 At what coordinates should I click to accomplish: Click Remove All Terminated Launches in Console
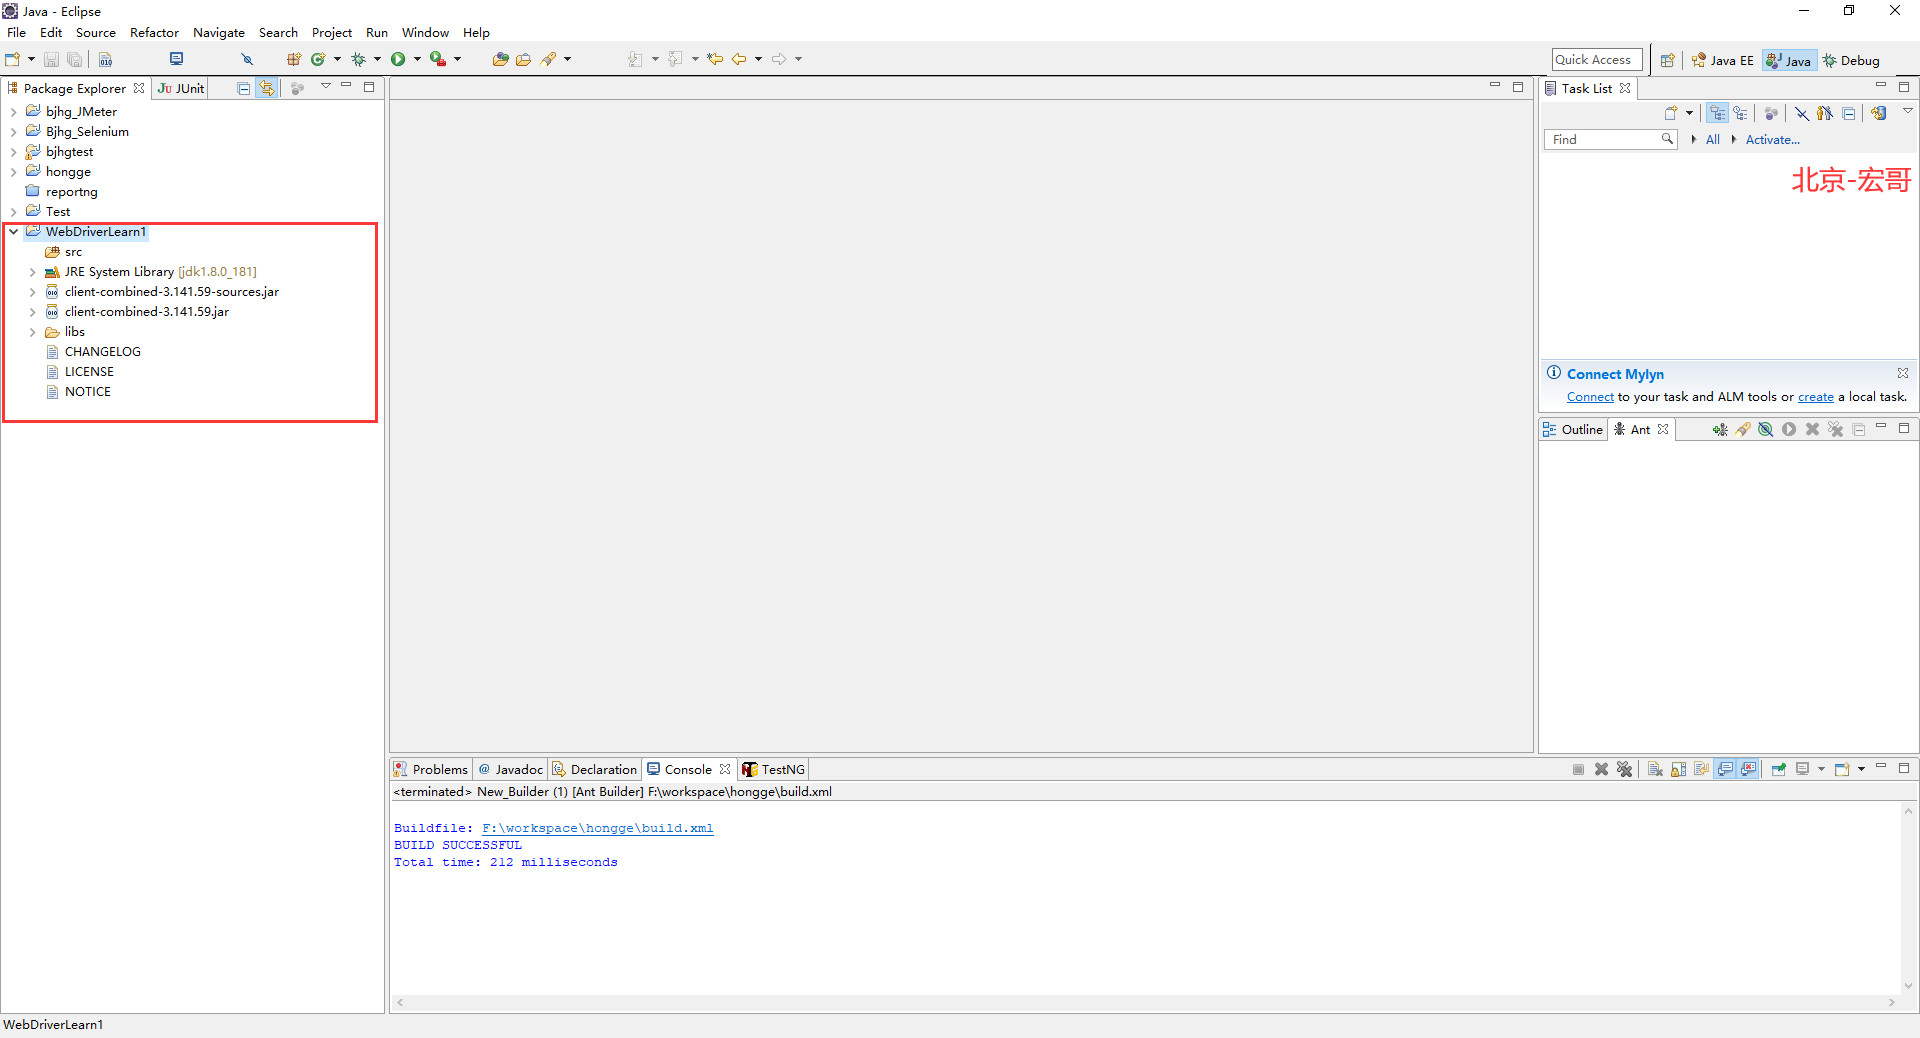[x=1624, y=769]
